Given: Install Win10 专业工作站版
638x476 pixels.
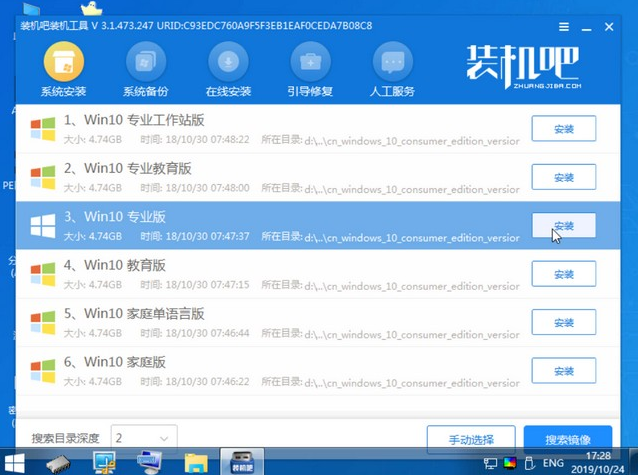Looking at the screenshot, I should 564,129.
